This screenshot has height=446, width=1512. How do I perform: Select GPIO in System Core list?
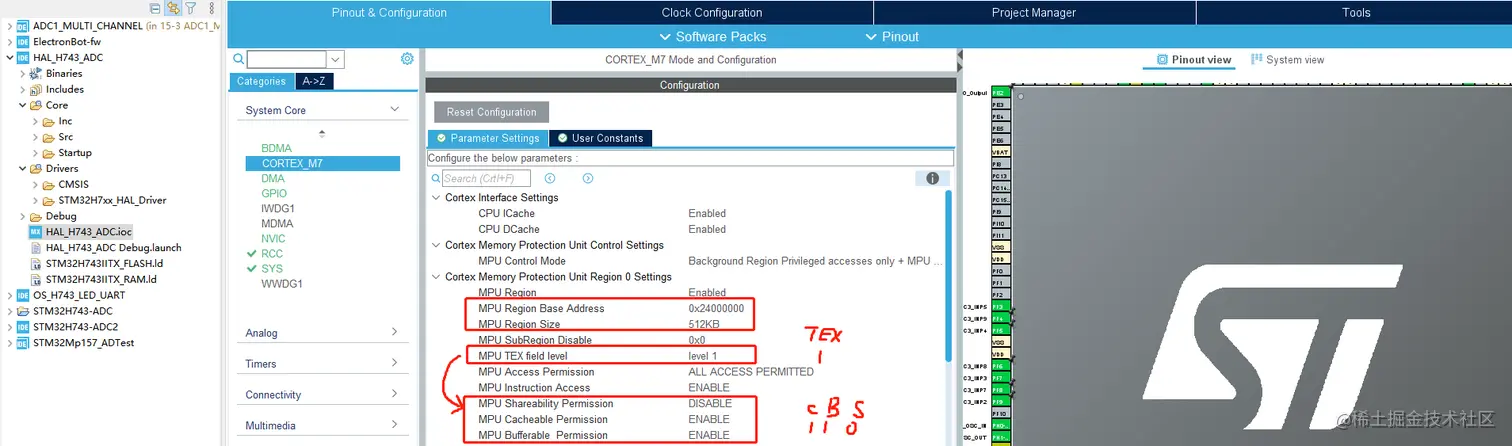[x=274, y=193]
